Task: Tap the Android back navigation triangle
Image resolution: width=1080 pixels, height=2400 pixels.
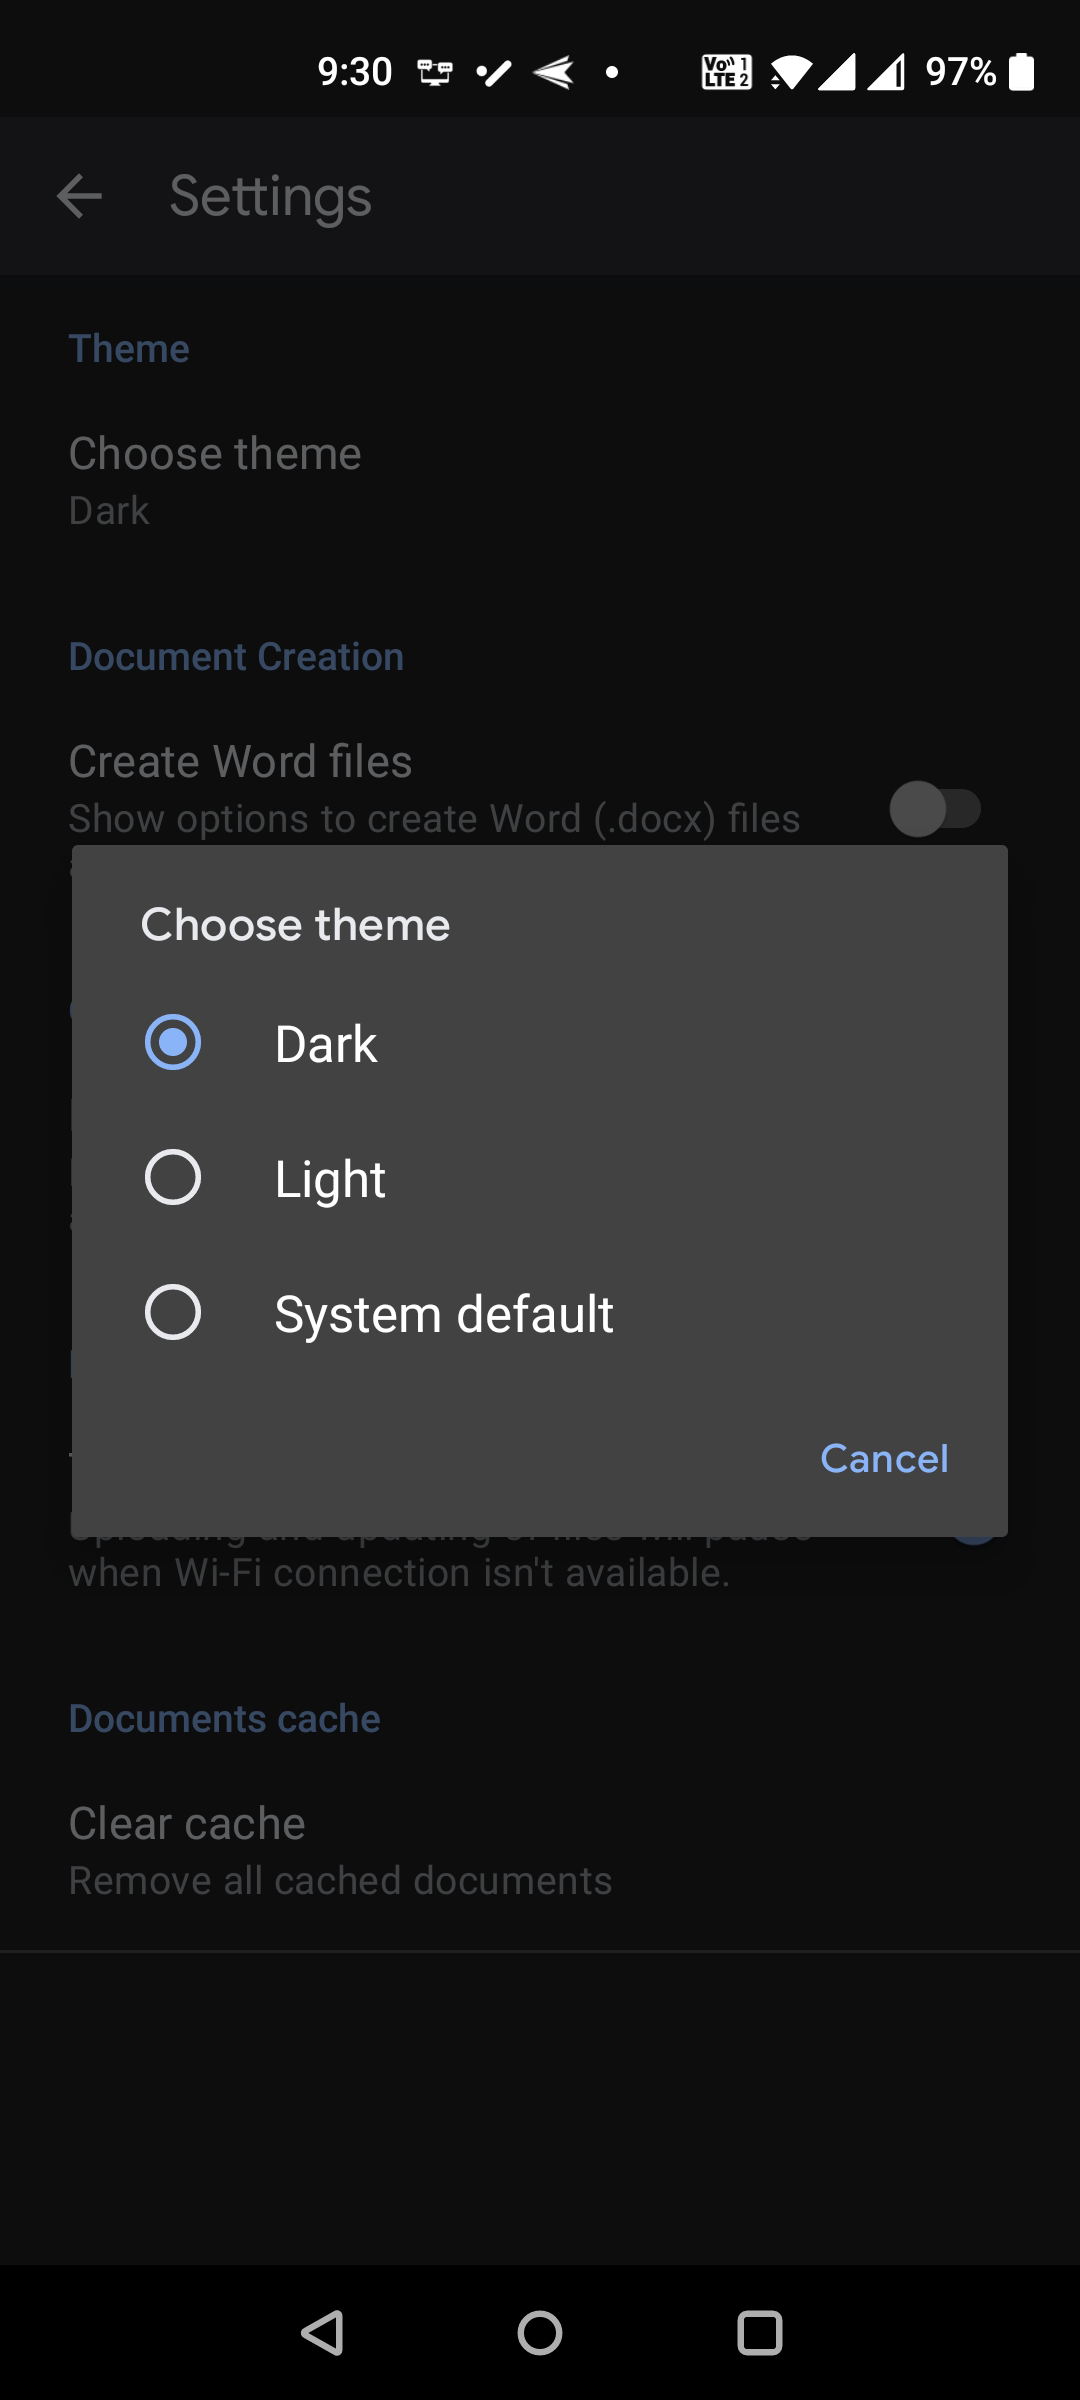Action: coord(322,2333)
